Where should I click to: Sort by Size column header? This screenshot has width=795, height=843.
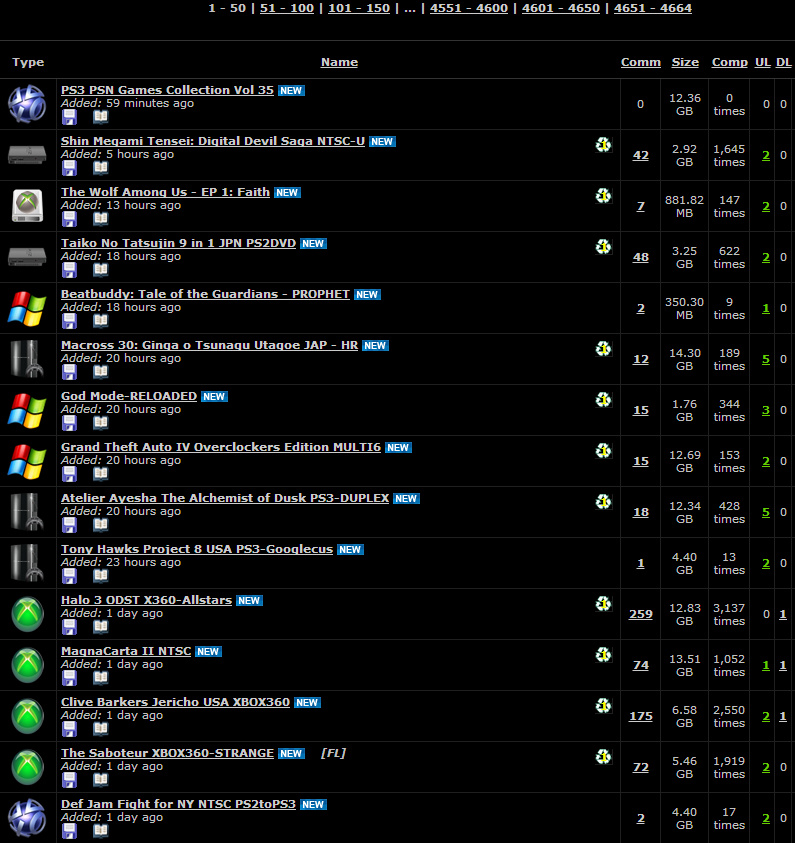pos(685,62)
